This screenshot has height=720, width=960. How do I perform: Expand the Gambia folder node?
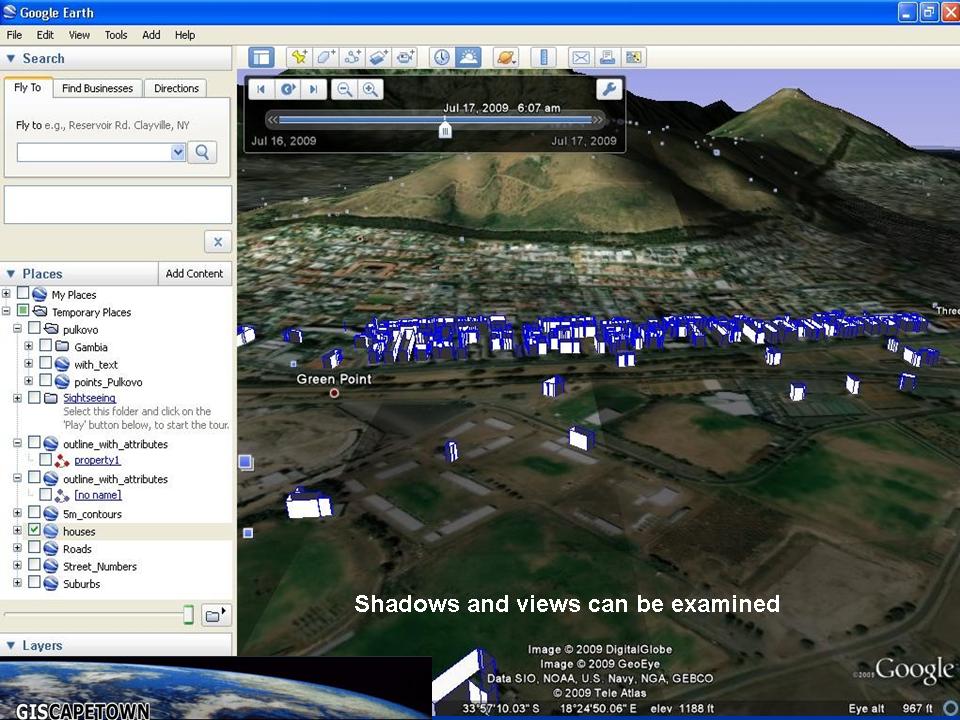coord(29,346)
